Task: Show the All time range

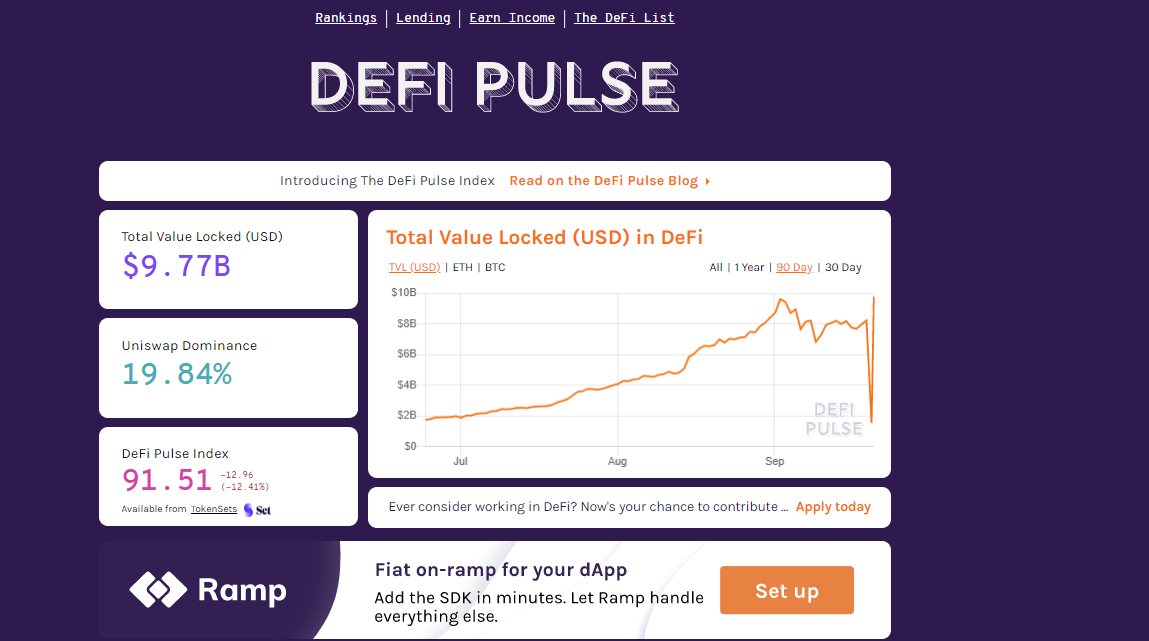Action: 716,267
